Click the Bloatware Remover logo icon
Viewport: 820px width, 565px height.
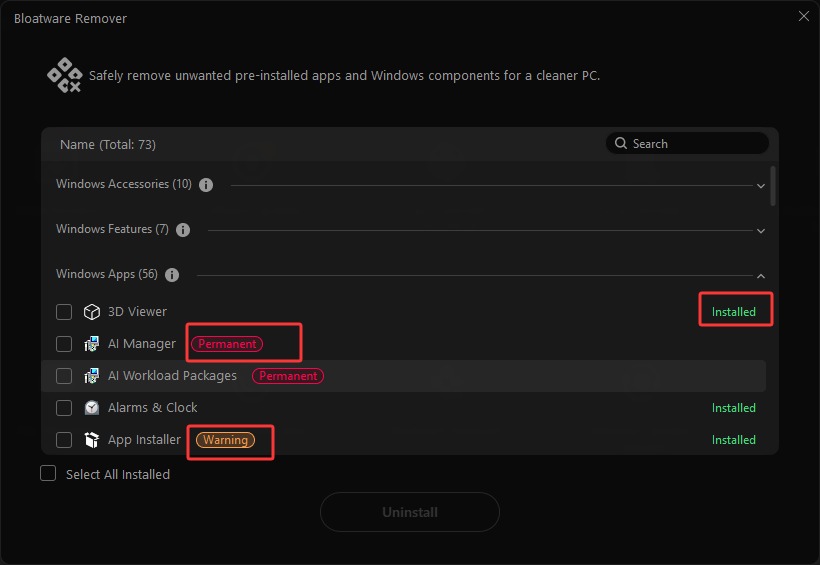click(x=65, y=75)
